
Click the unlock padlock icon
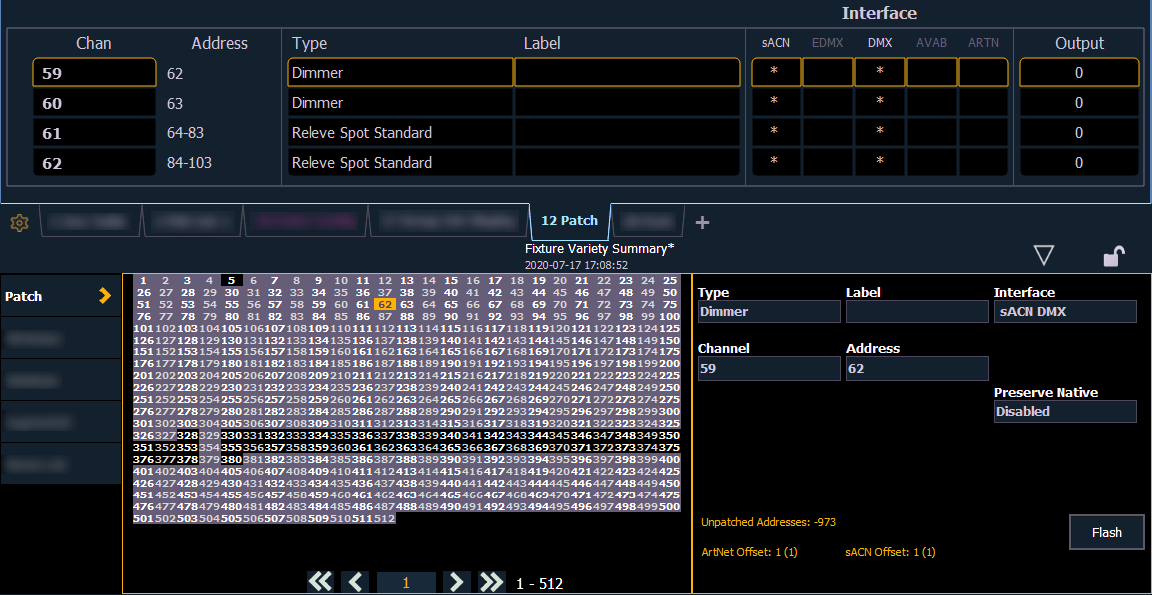click(x=1112, y=257)
